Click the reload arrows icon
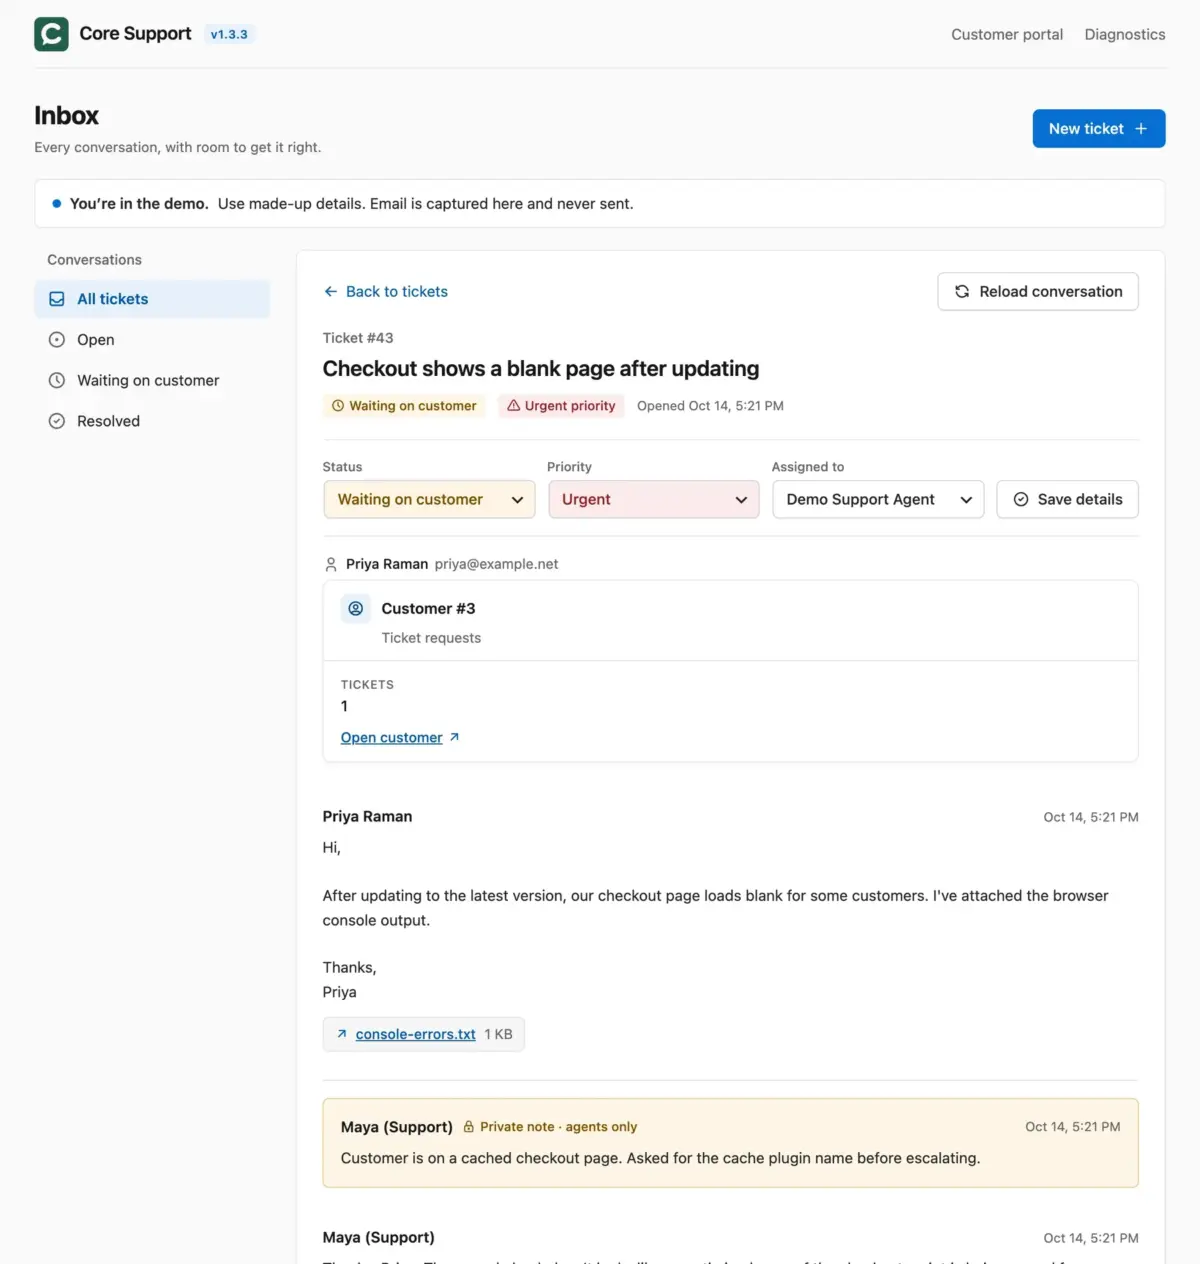Viewport: 1200px width, 1264px height. click(962, 292)
